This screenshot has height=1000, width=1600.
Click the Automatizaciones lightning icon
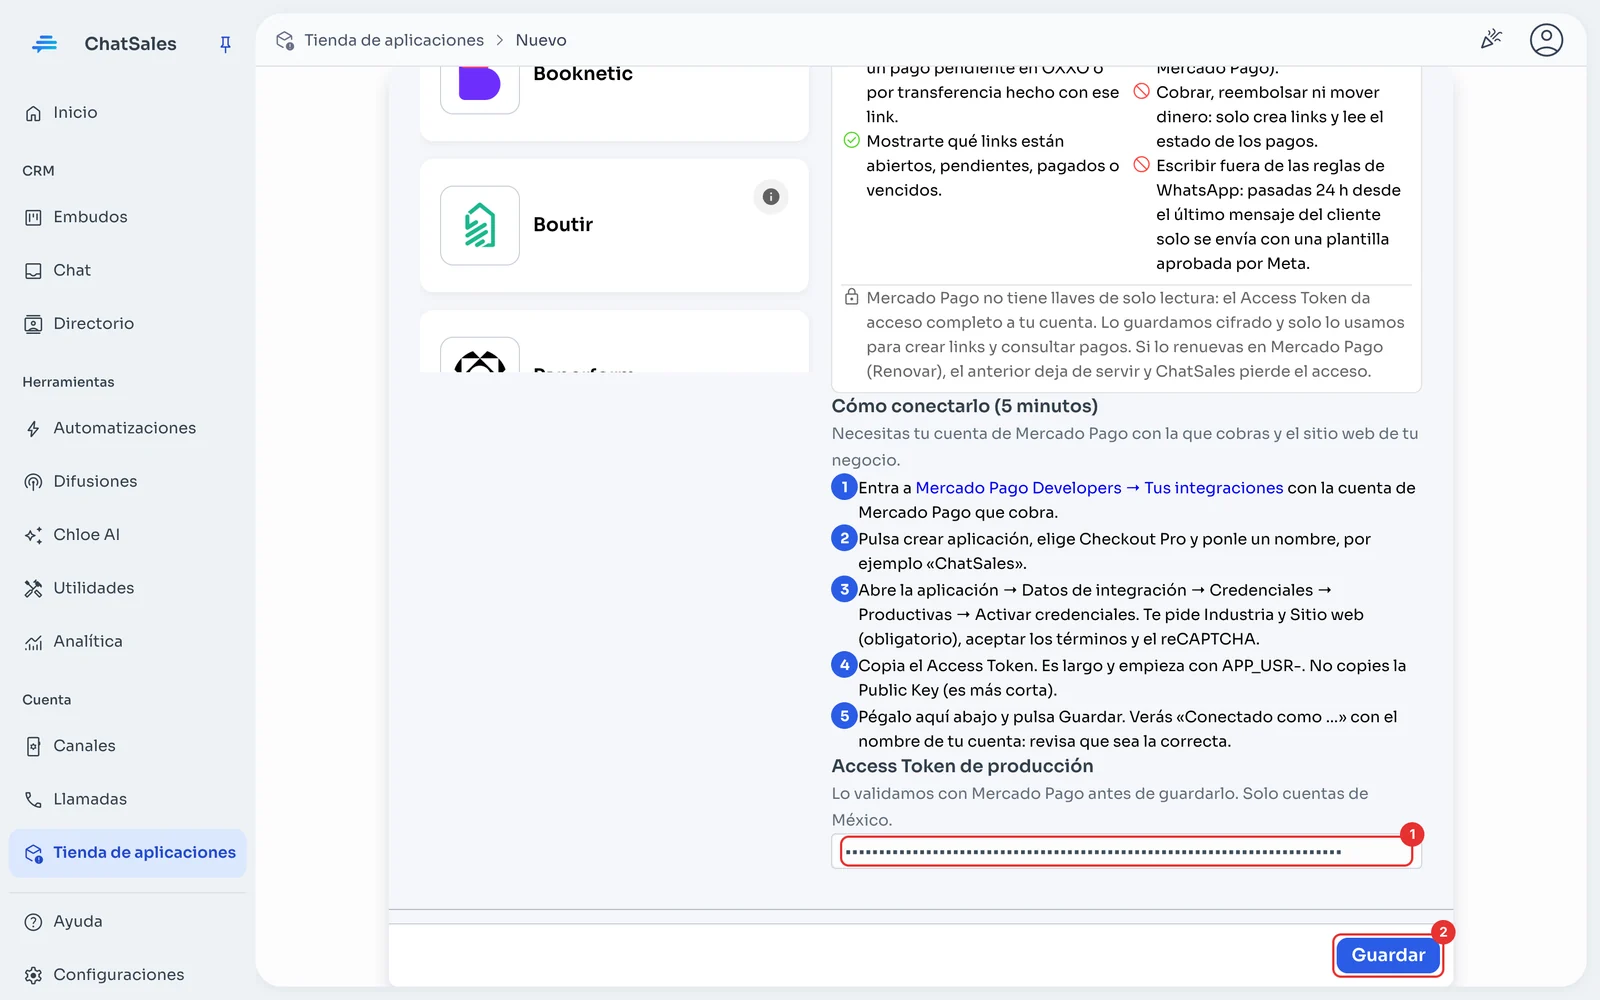[33, 429]
